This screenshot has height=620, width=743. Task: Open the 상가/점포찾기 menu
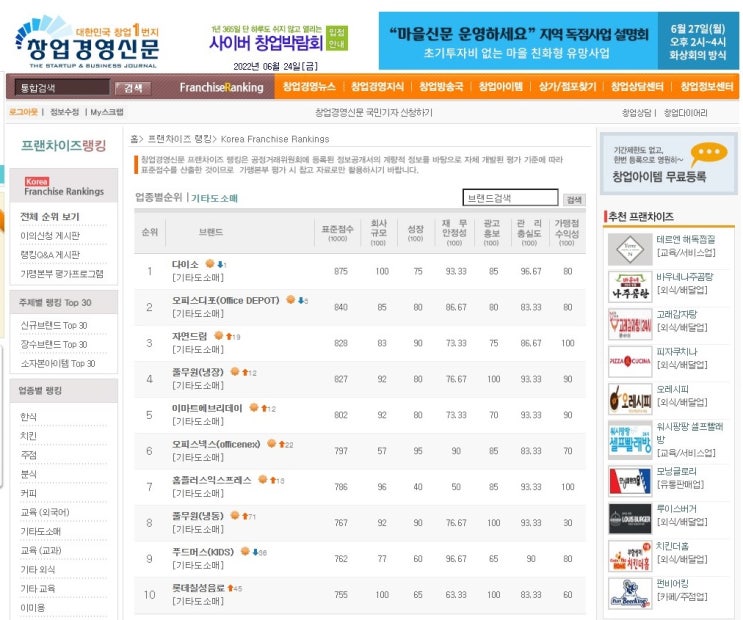567,87
